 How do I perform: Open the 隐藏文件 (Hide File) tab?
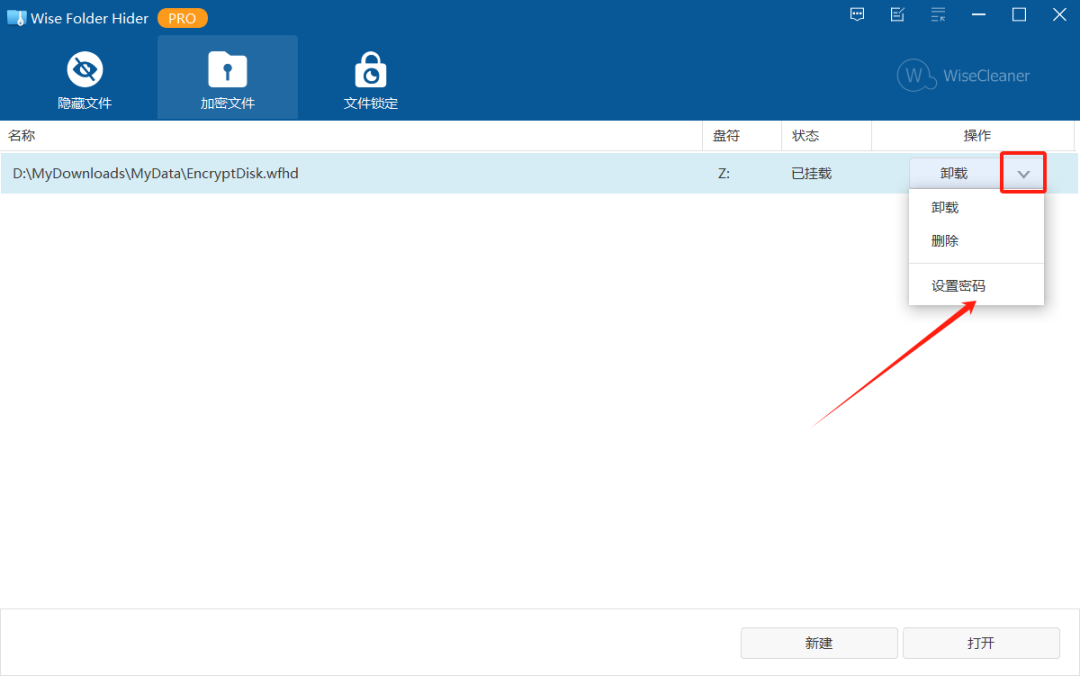point(85,79)
